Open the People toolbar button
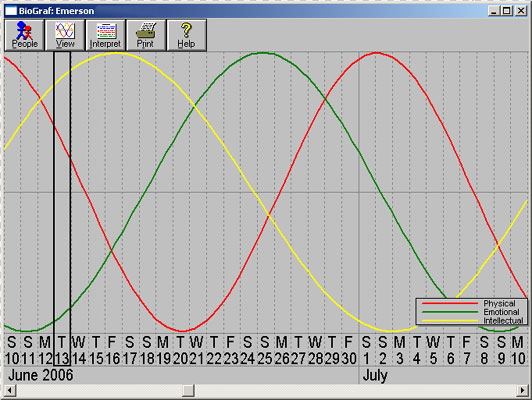Image resolution: width=532 pixels, height=400 pixels. tap(24, 35)
